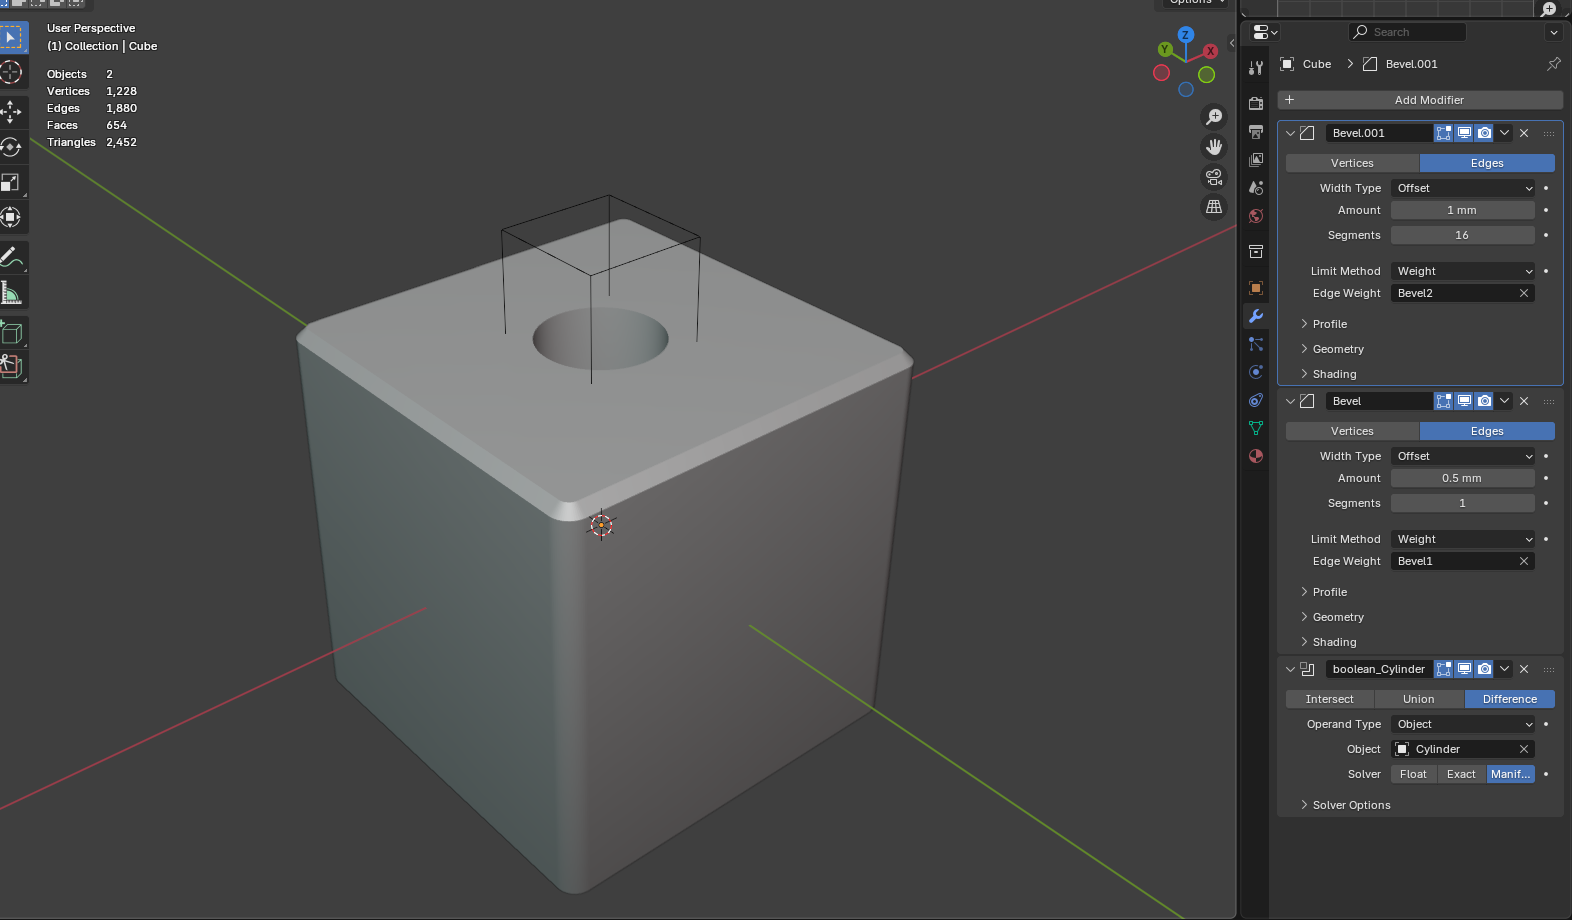Choose the Exact solver option
This screenshot has width=1572, height=920.
(1461, 774)
